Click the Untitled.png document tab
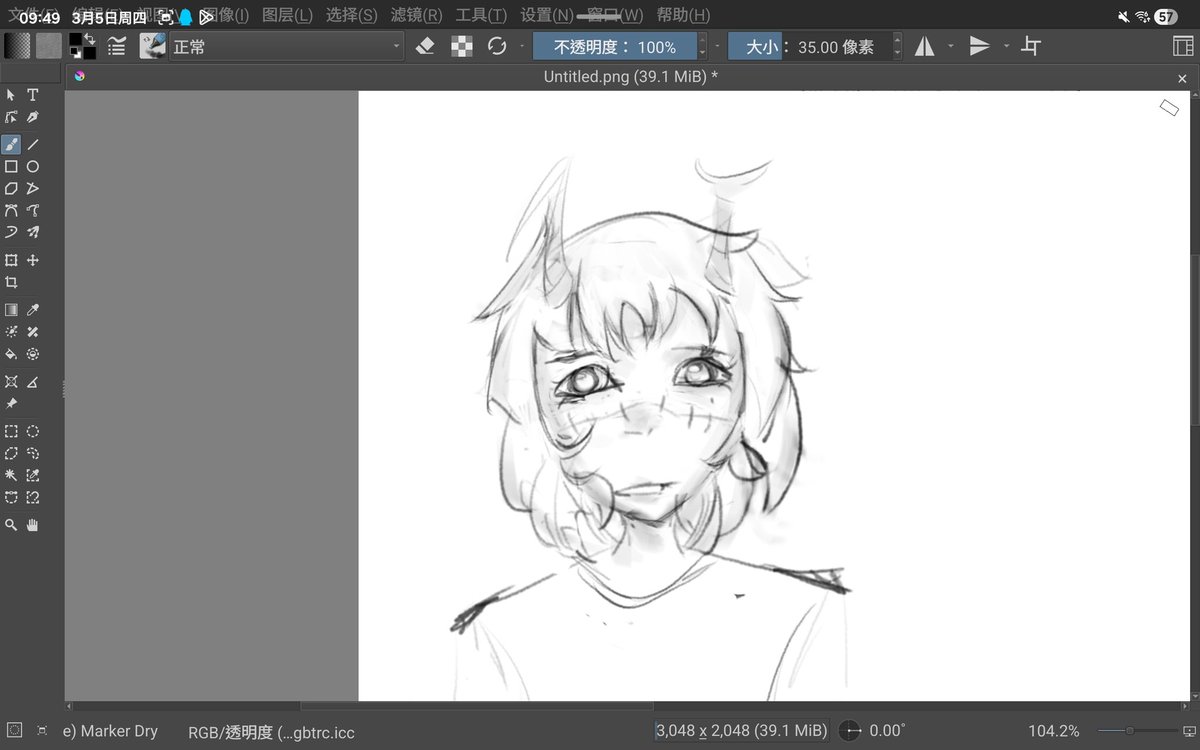Image resolution: width=1200 pixels, height=750 pixels. (x=630, y=77)
